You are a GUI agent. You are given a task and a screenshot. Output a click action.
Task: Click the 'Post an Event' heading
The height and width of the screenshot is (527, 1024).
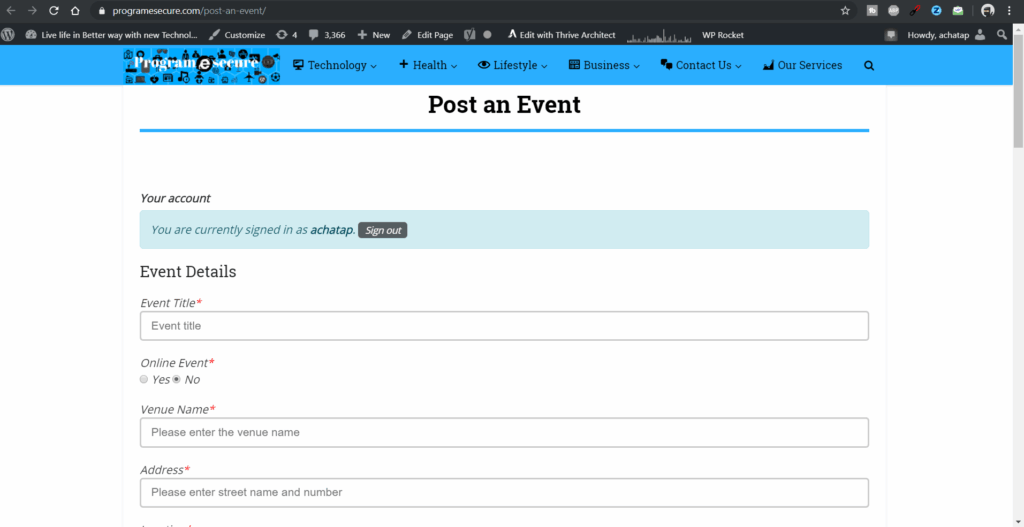click(x=504, y=104)
